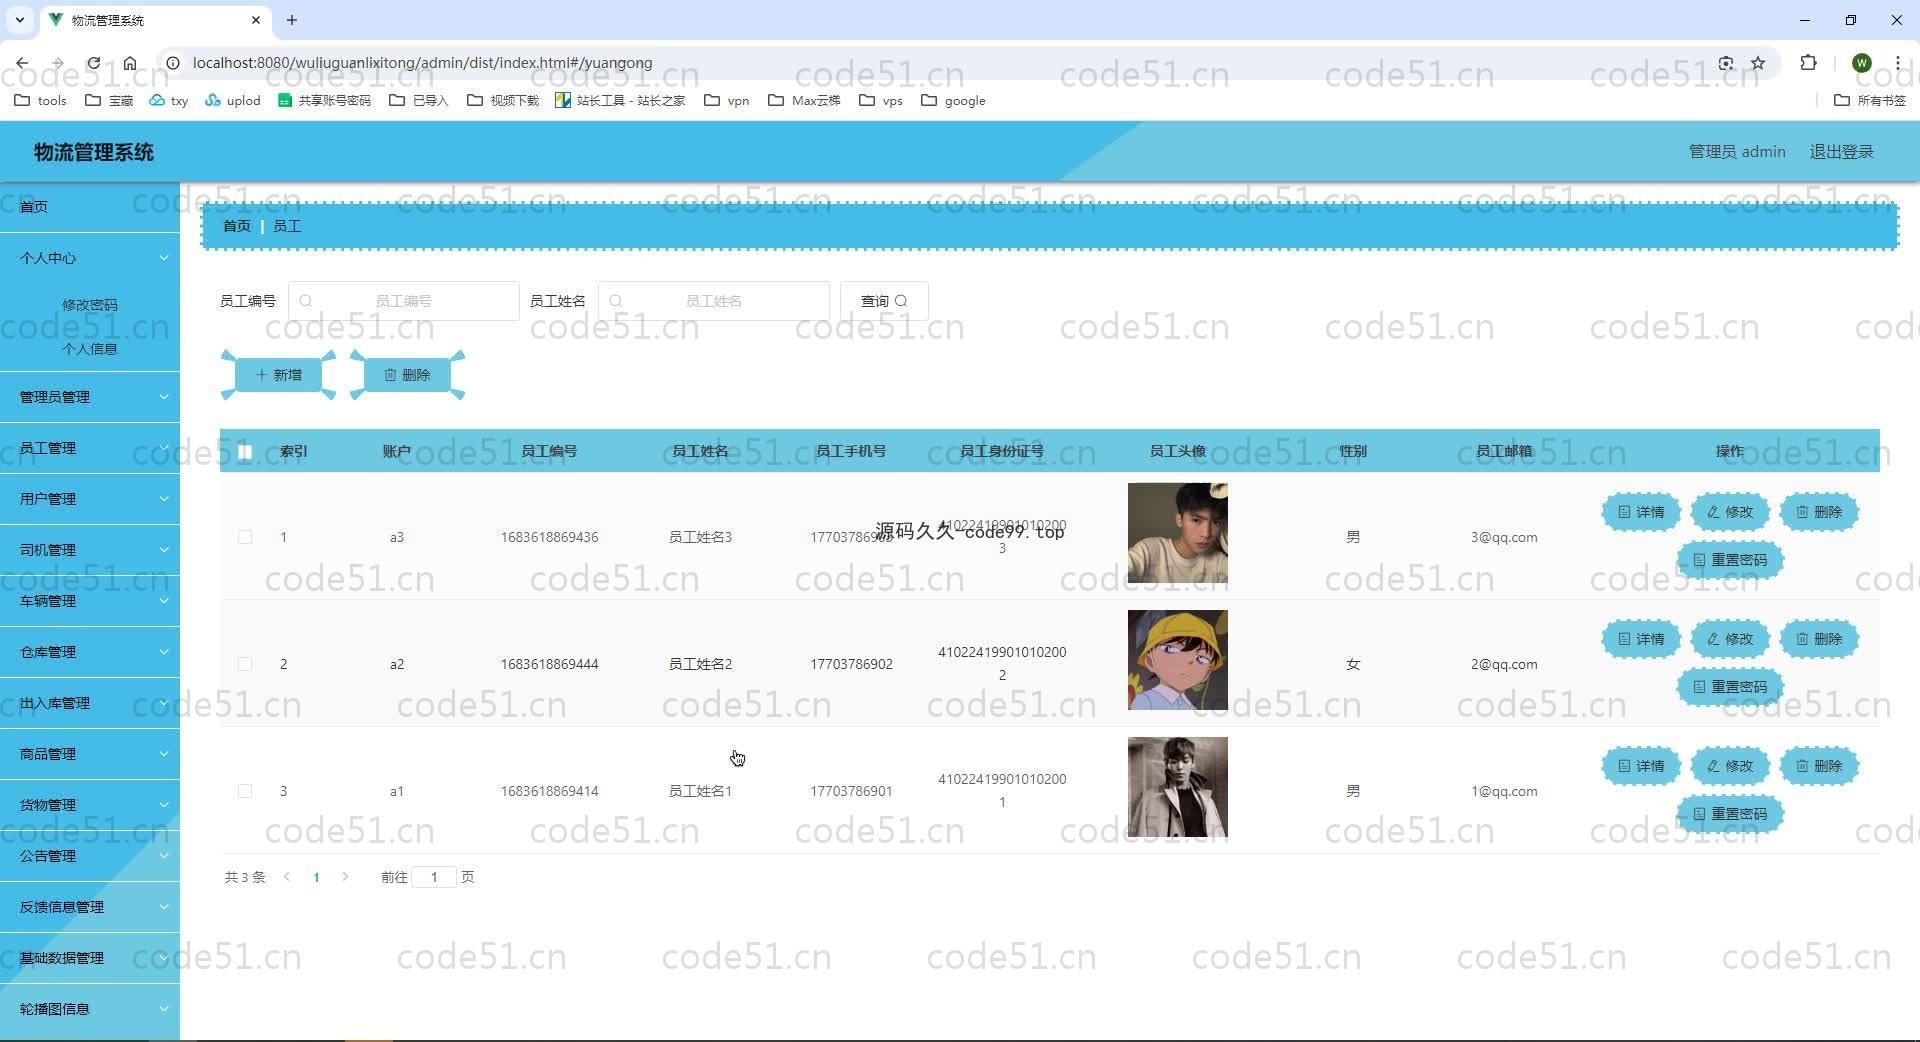Open the vpn bookmark folder
Image resolution: width=1920 pixels, height=1042 pixels.
tap(727, 100)
